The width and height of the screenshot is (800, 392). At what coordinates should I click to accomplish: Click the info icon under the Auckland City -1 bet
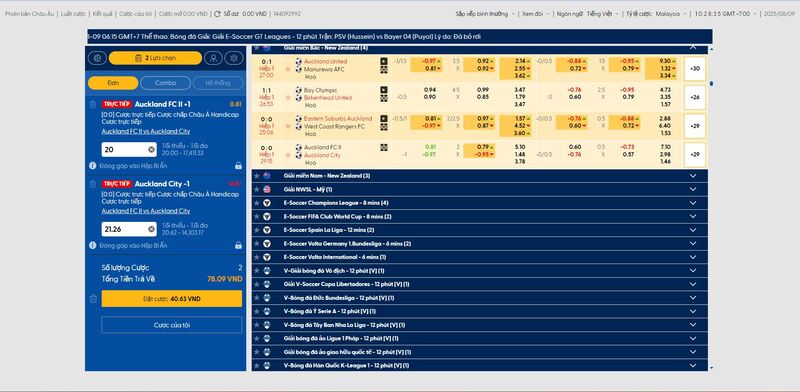tap(92, 246)
